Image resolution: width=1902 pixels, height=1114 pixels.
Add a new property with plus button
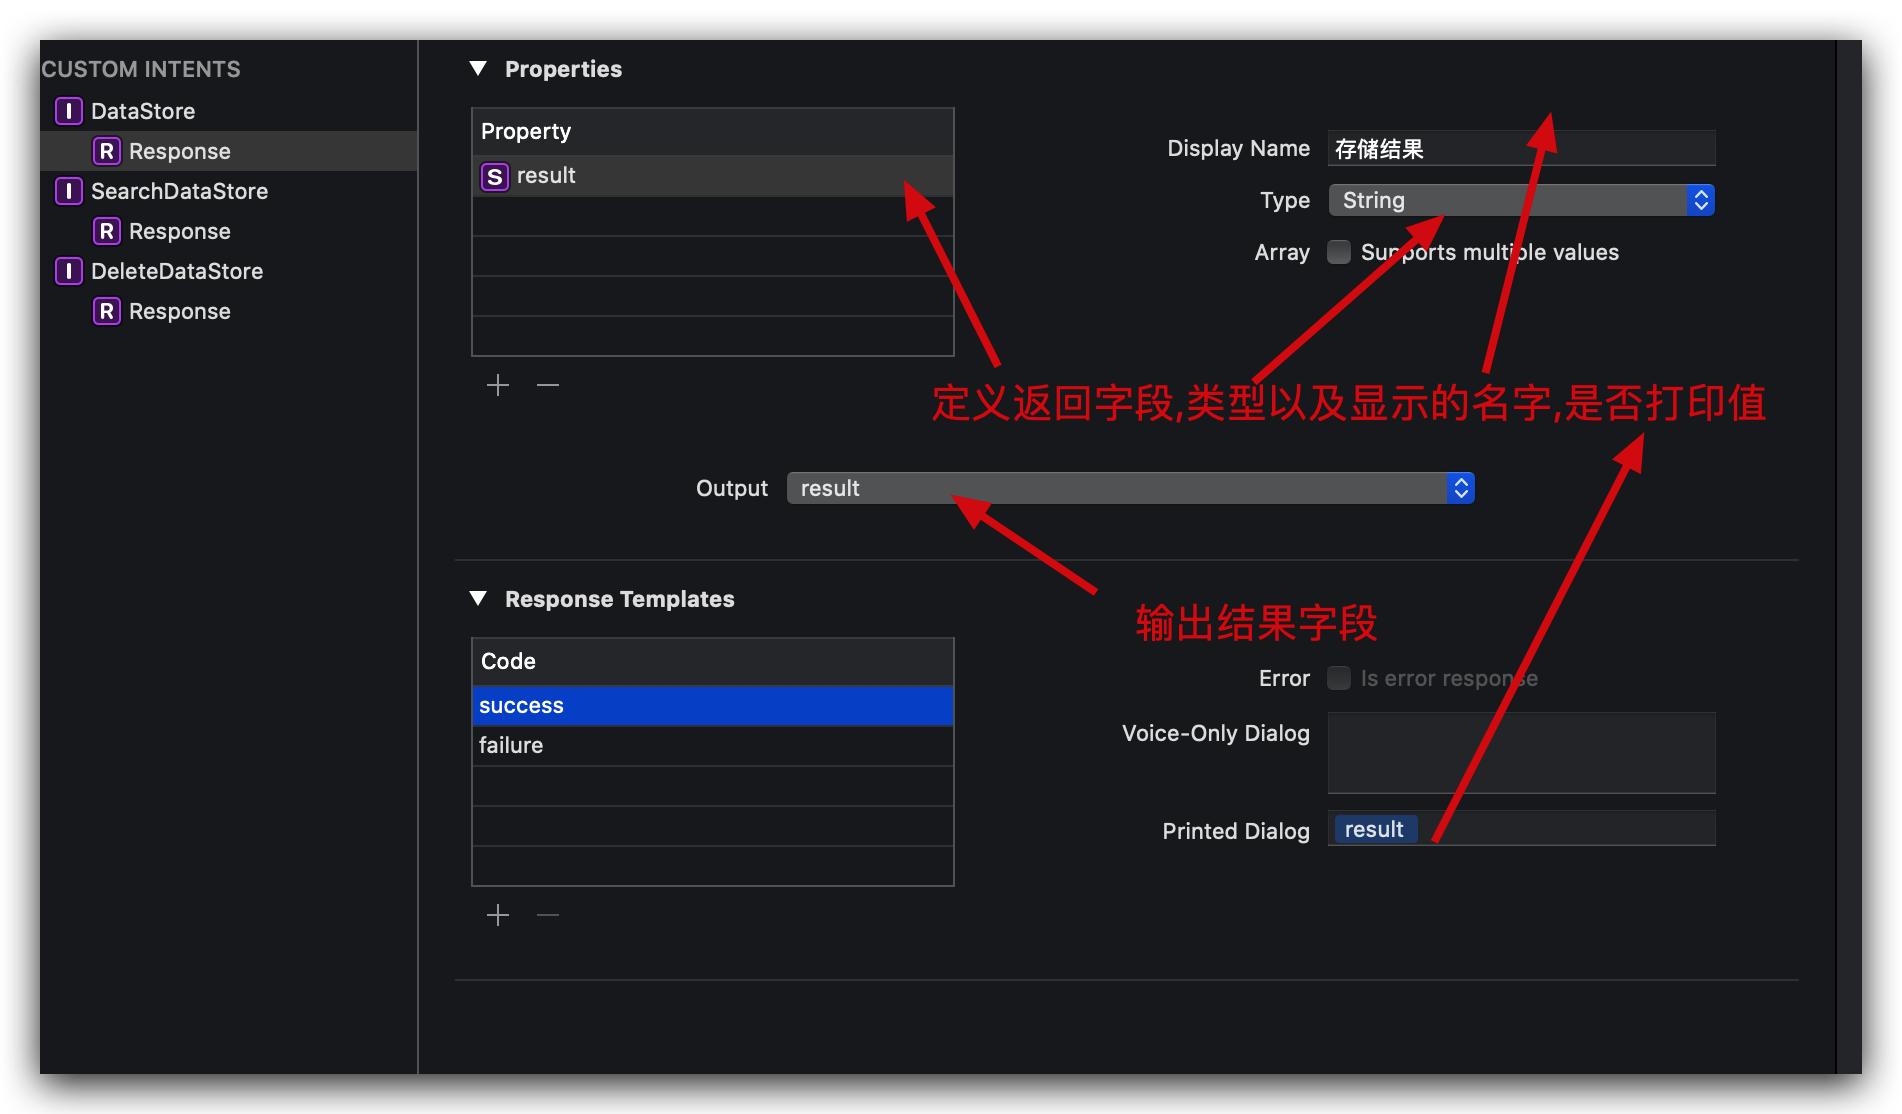498,385
